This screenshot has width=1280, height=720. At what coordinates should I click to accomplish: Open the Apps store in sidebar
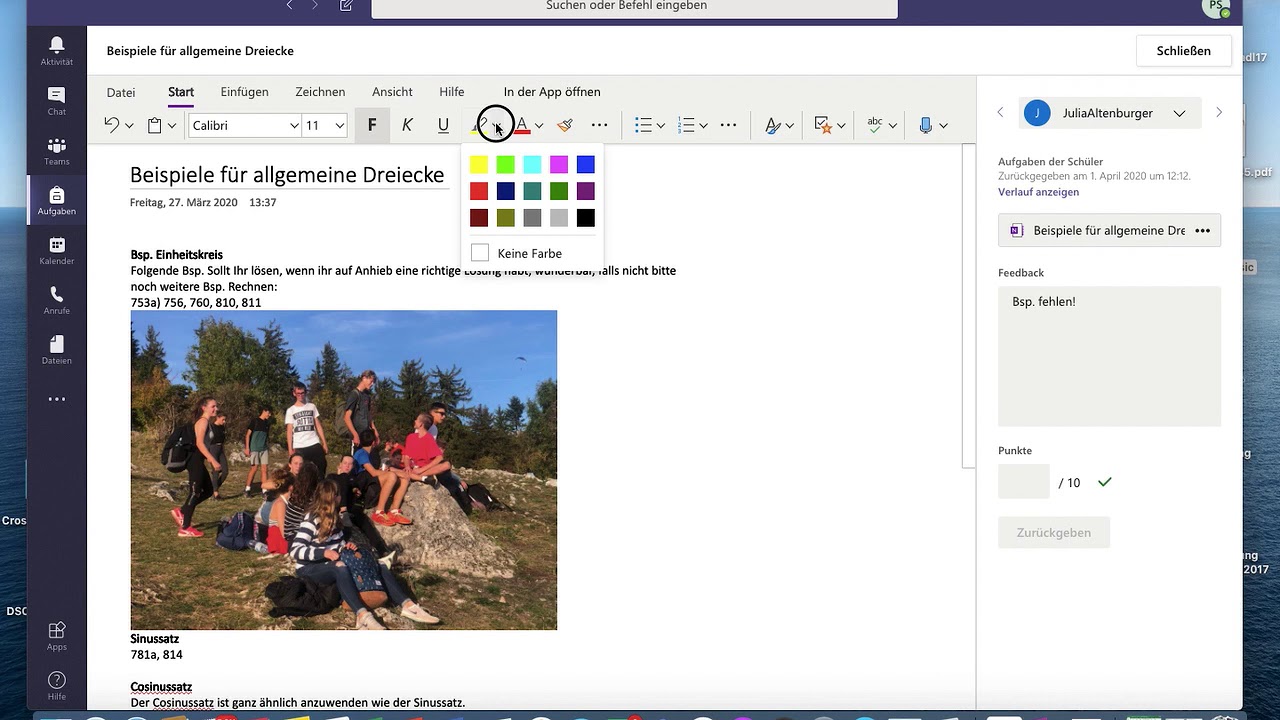57,635
